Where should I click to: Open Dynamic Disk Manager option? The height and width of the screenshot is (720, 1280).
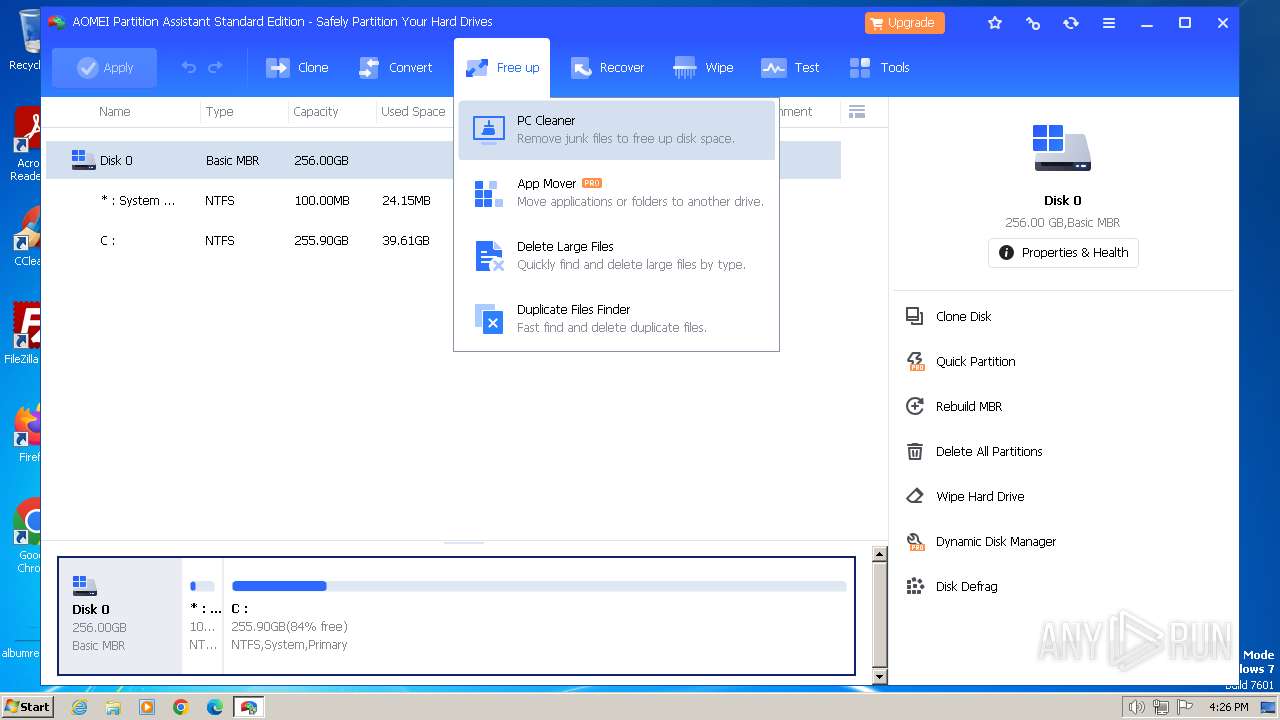pos(996,541)
